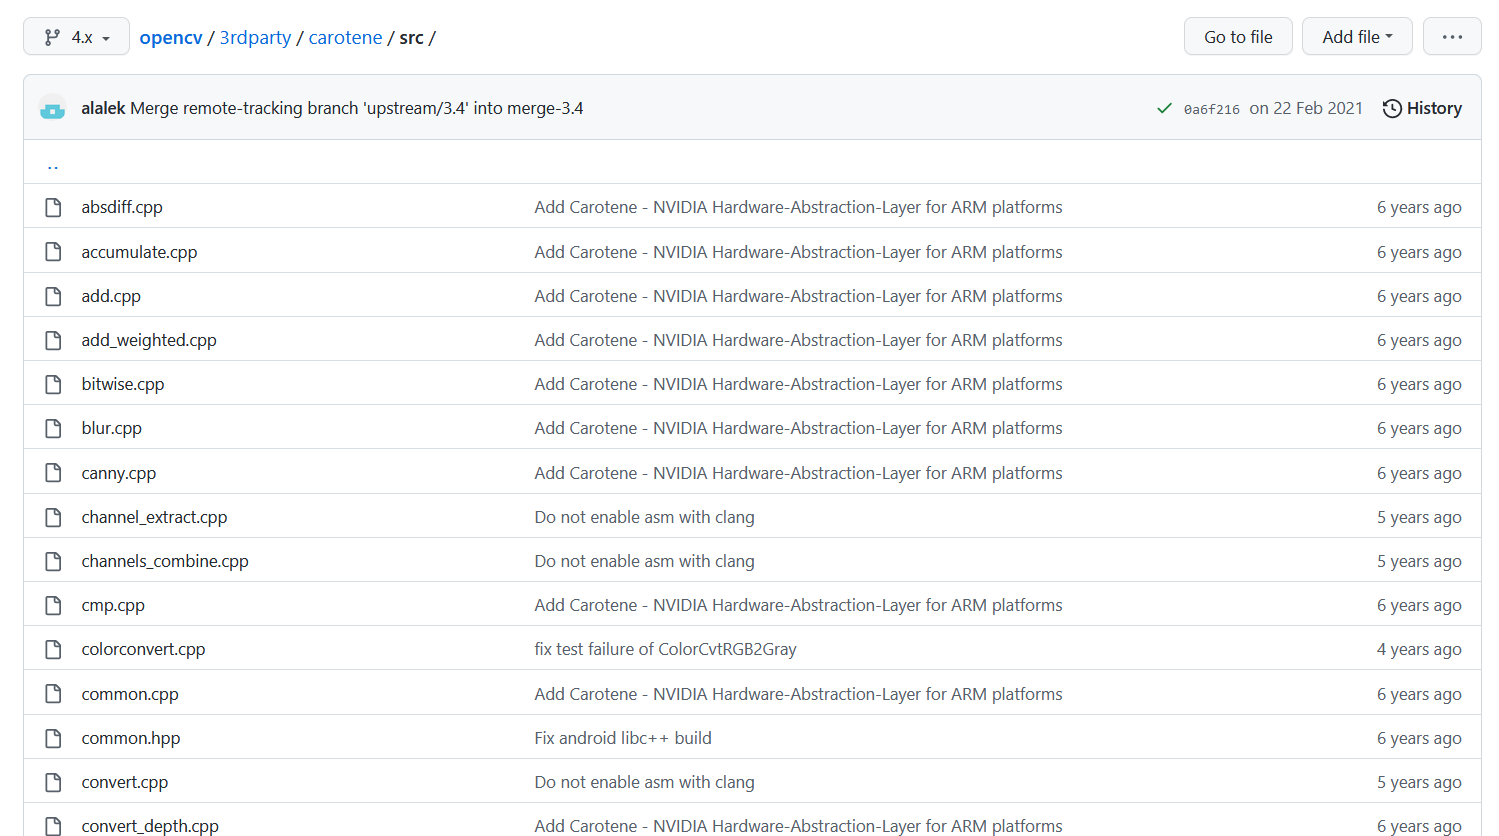Viewport: 1499px width, 836px height.
Task: Open the commit message for cmp.cpp
Action: coord(798,605)
